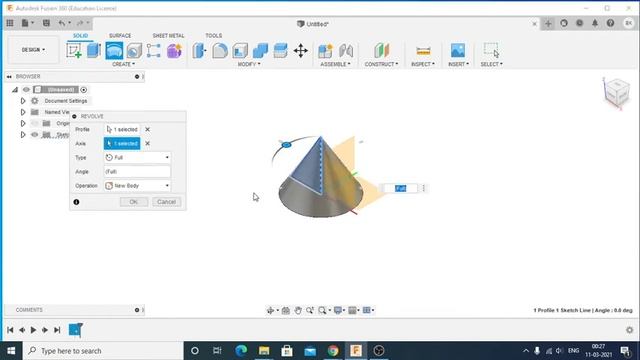Viewport: 640px width, 360px height.
Task: Open the Create panel dropdown
Action: (123, 64)
